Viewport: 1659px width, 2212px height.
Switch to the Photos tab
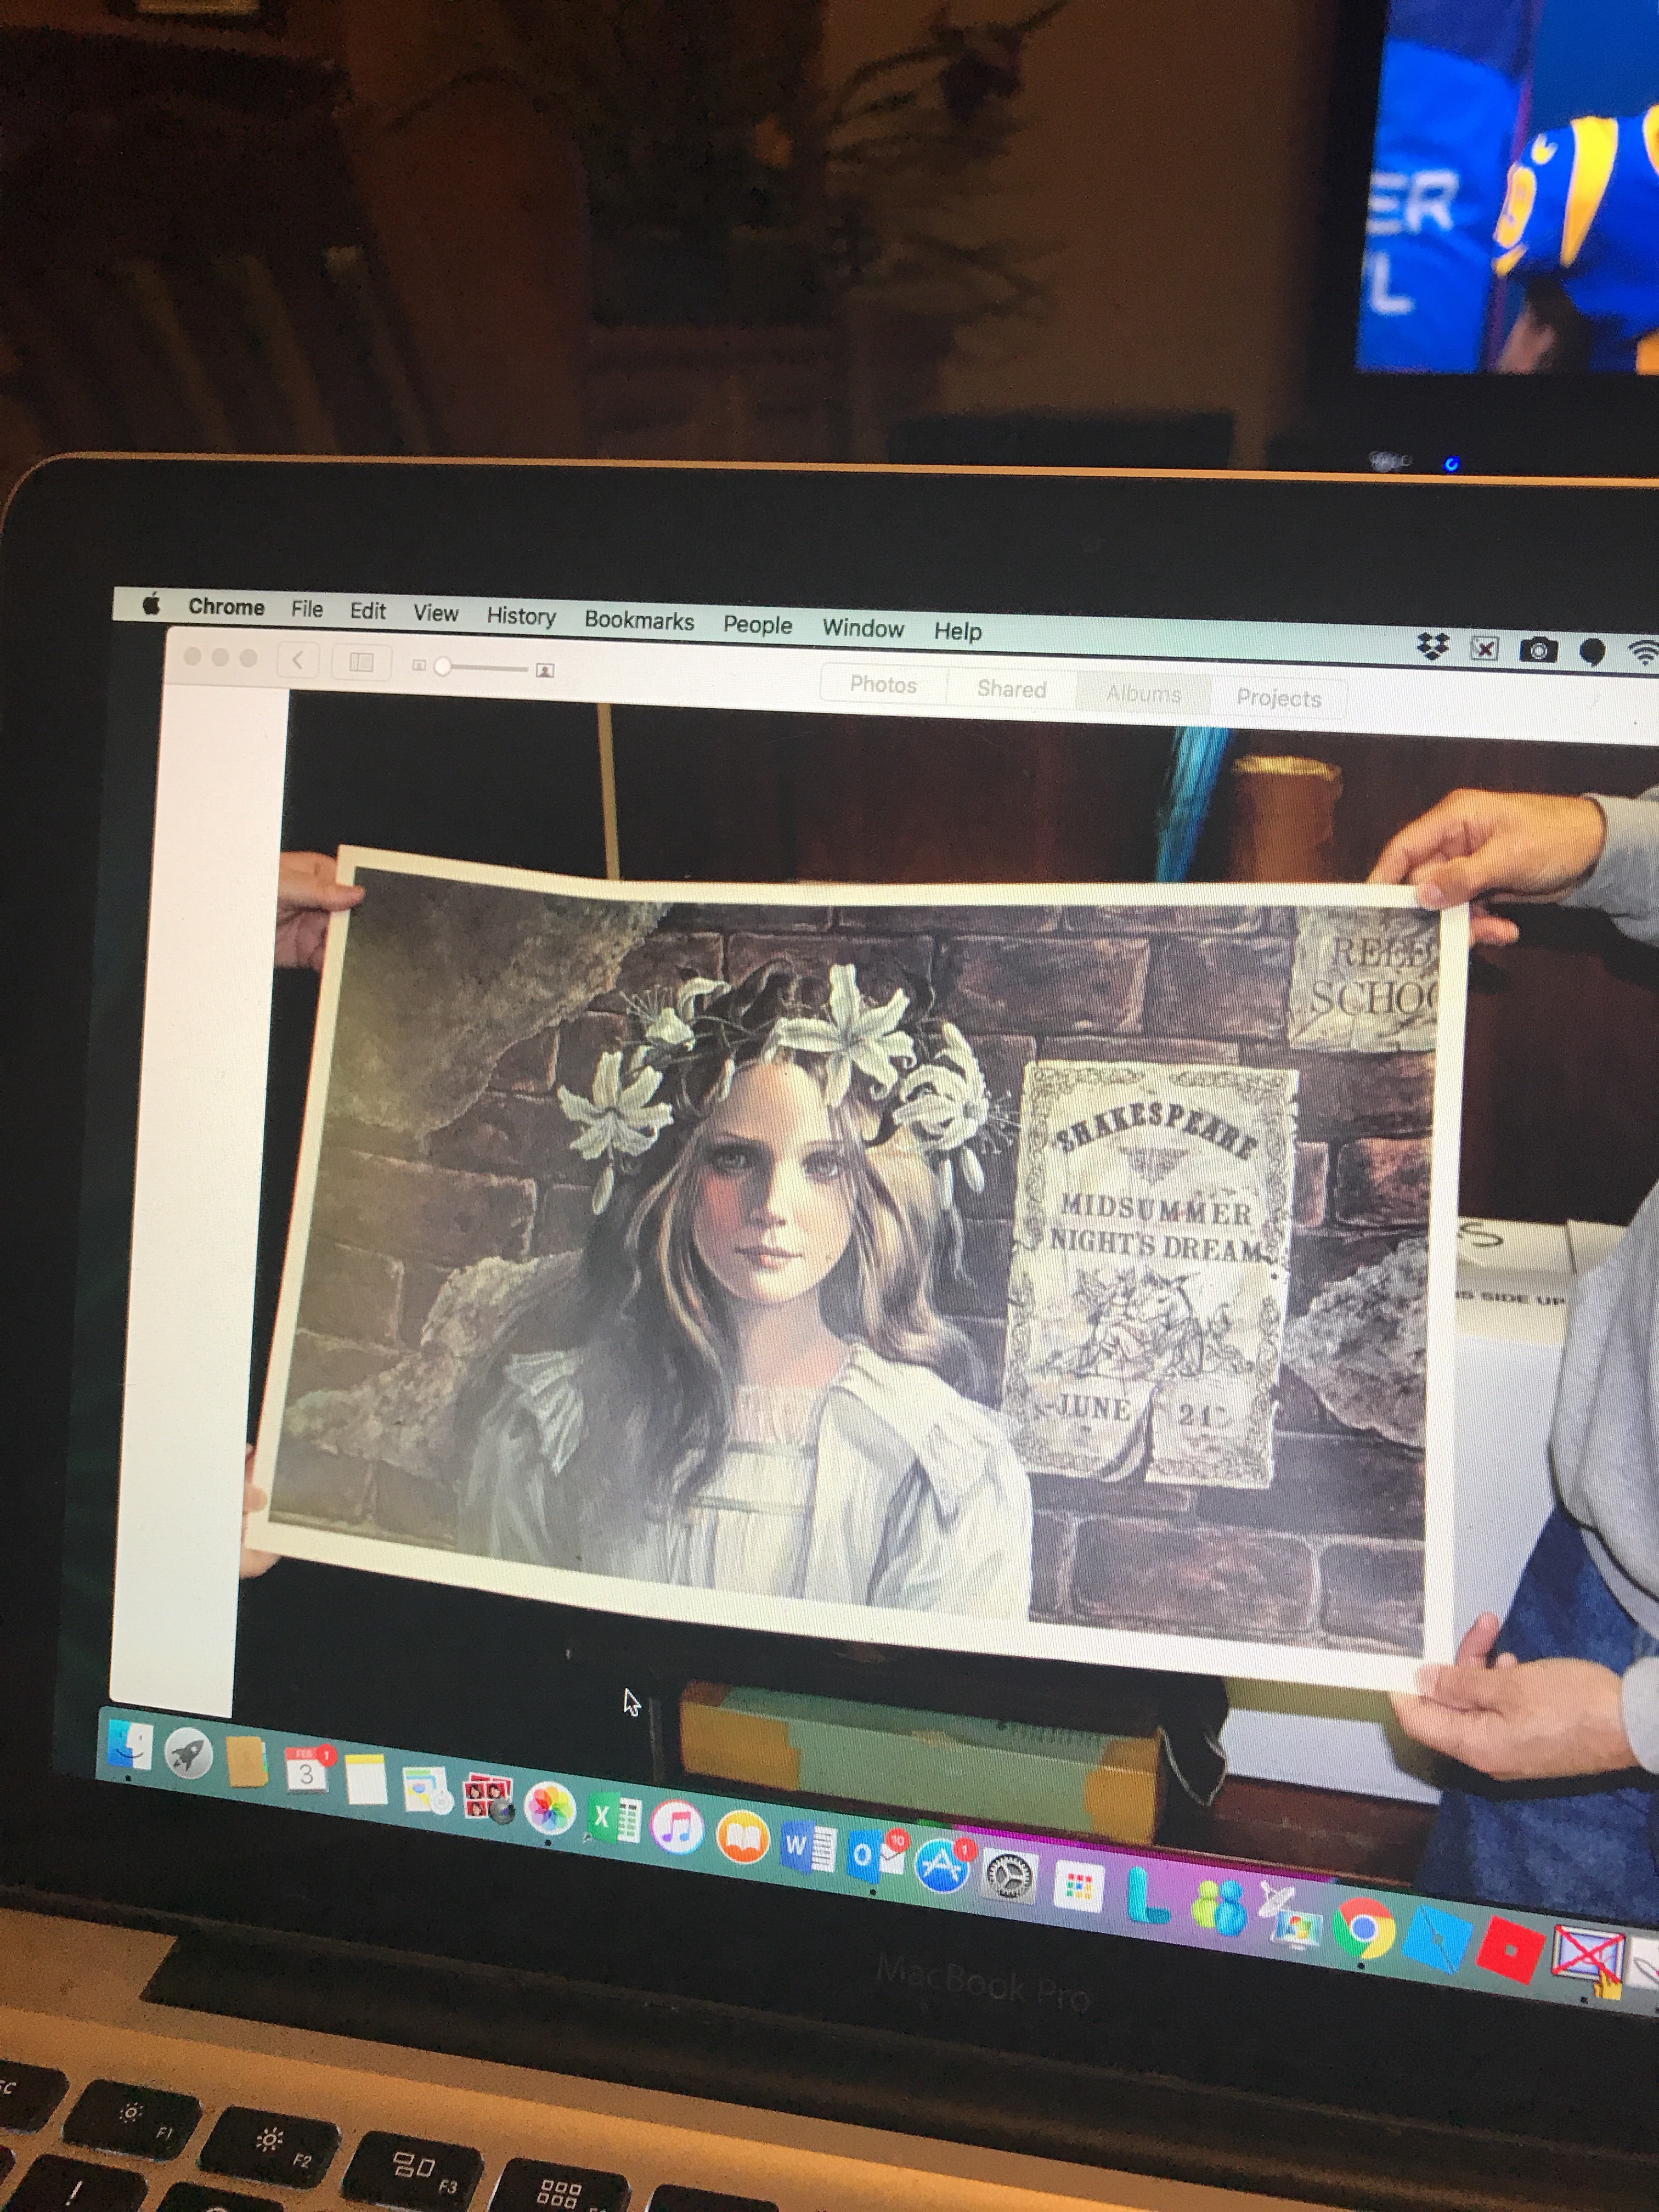[x=883, y=685]
